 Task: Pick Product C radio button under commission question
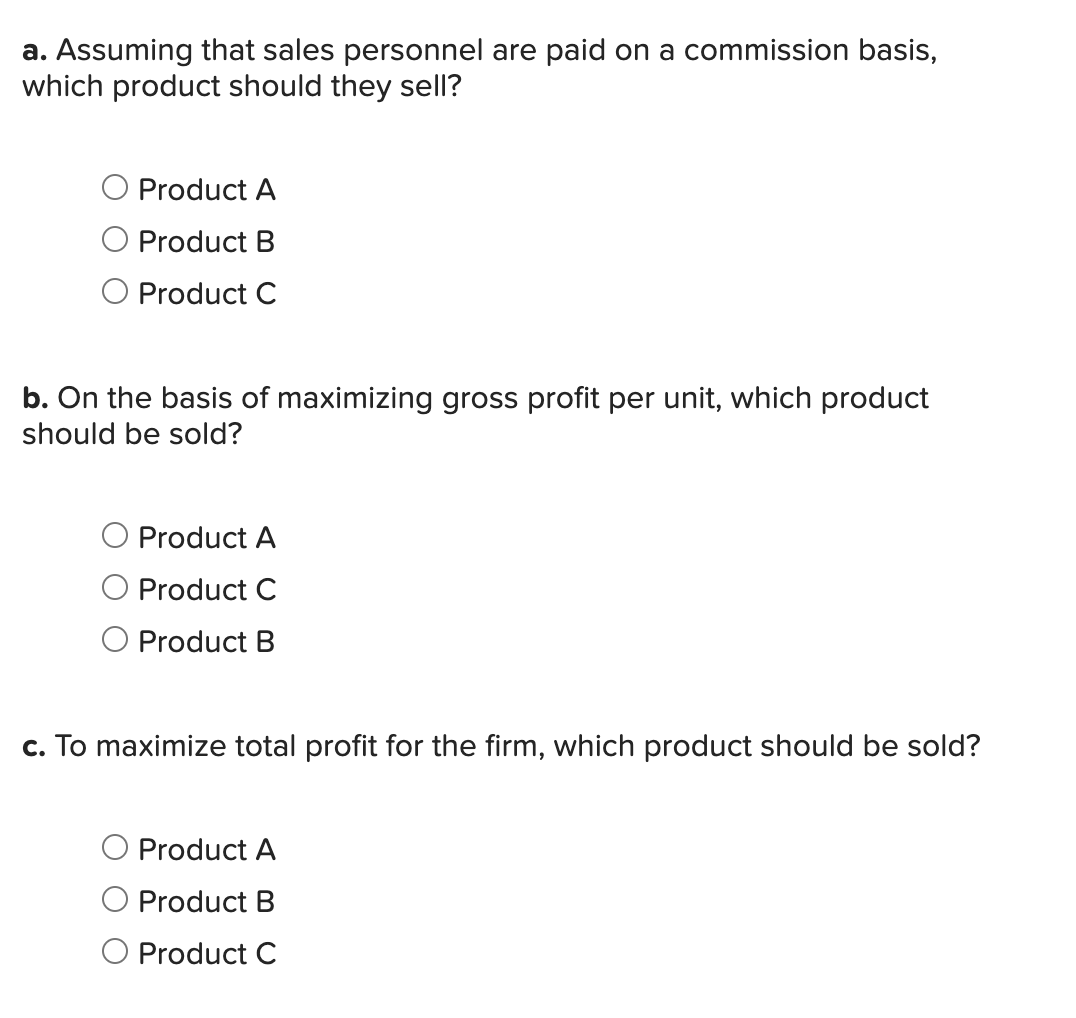115,293
